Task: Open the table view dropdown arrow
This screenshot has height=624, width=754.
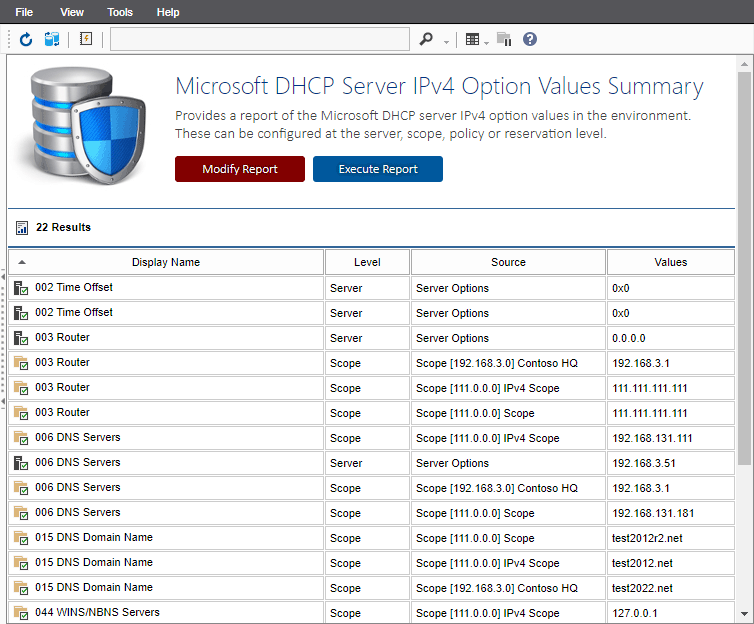Action: pyautogui.click(x=487, y=43)
